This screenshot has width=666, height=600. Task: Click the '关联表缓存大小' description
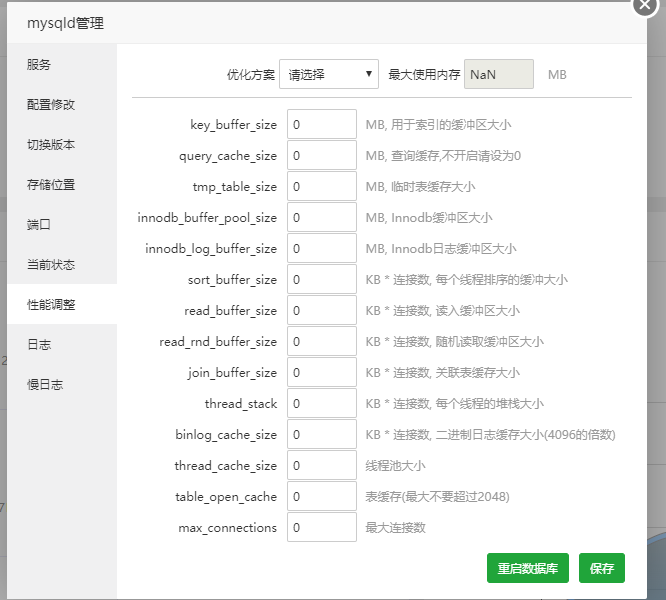[x=478, y=372]
